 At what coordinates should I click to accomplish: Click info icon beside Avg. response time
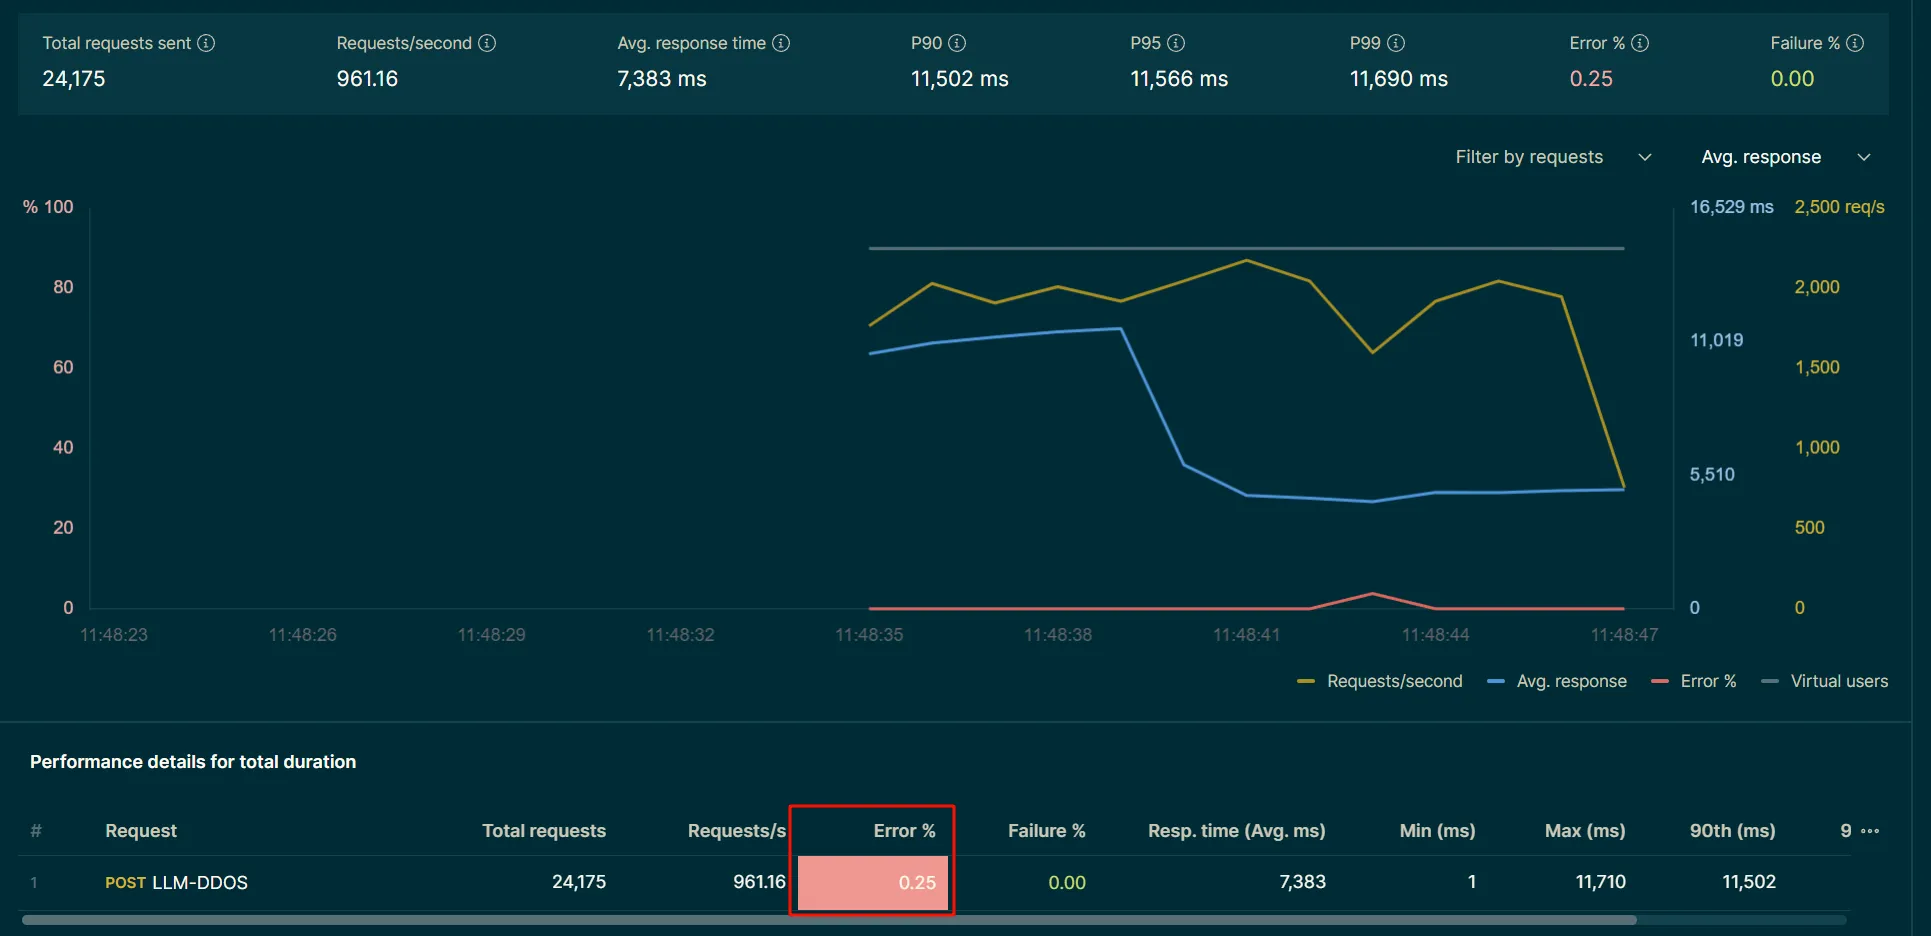click(x=781, y=43)
